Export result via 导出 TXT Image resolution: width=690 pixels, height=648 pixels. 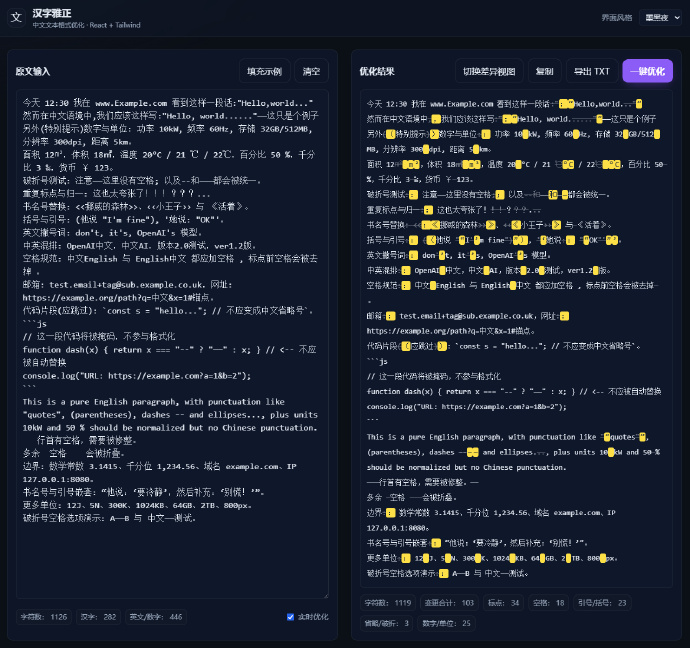coord(591,71)
